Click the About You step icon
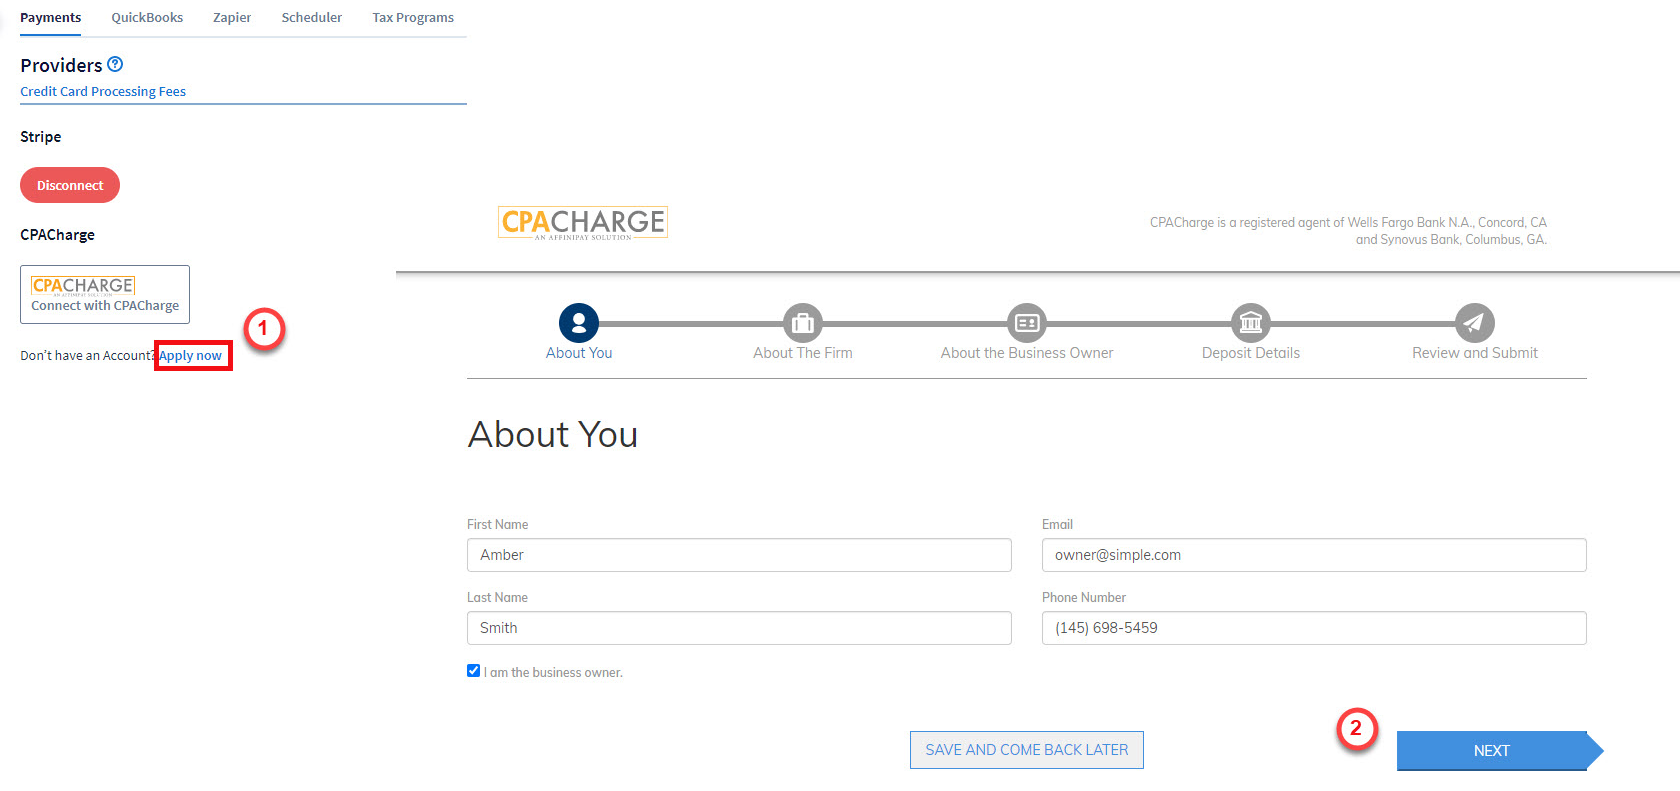Viewport: 1680px width, 791px height. coord(578,323)
